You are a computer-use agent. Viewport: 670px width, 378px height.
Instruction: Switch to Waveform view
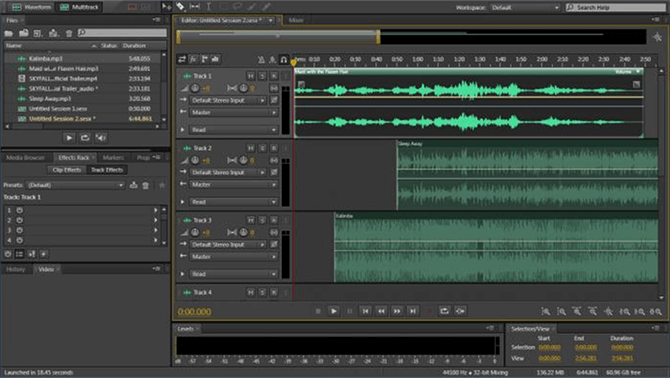point(32,7)
